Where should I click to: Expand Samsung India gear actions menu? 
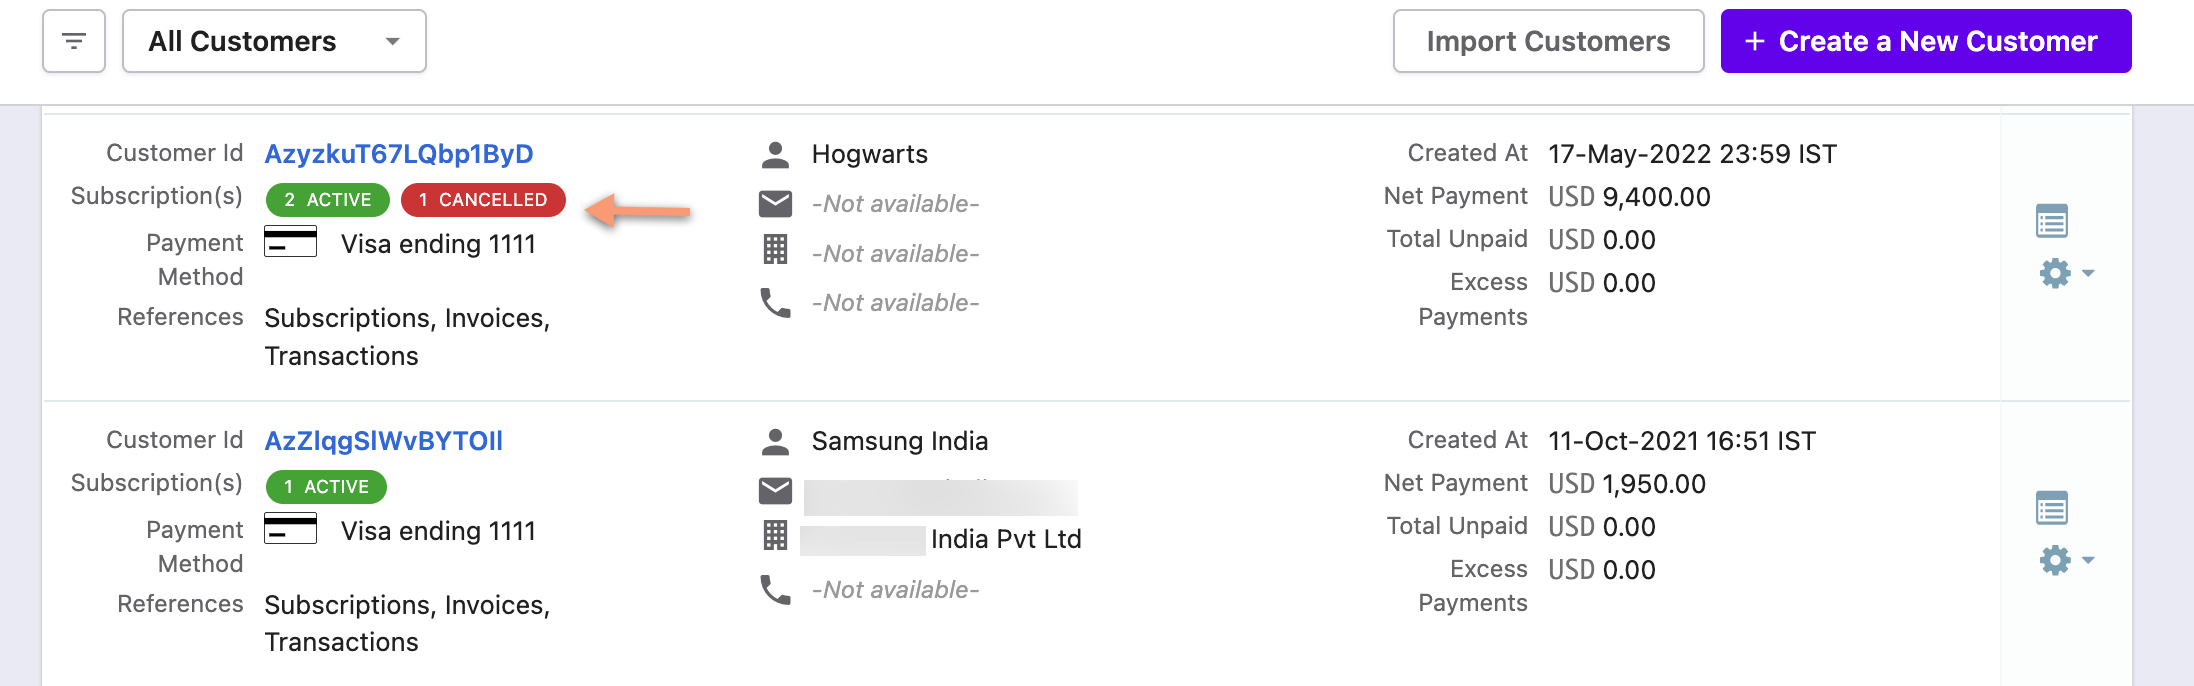click(2065, 560)
